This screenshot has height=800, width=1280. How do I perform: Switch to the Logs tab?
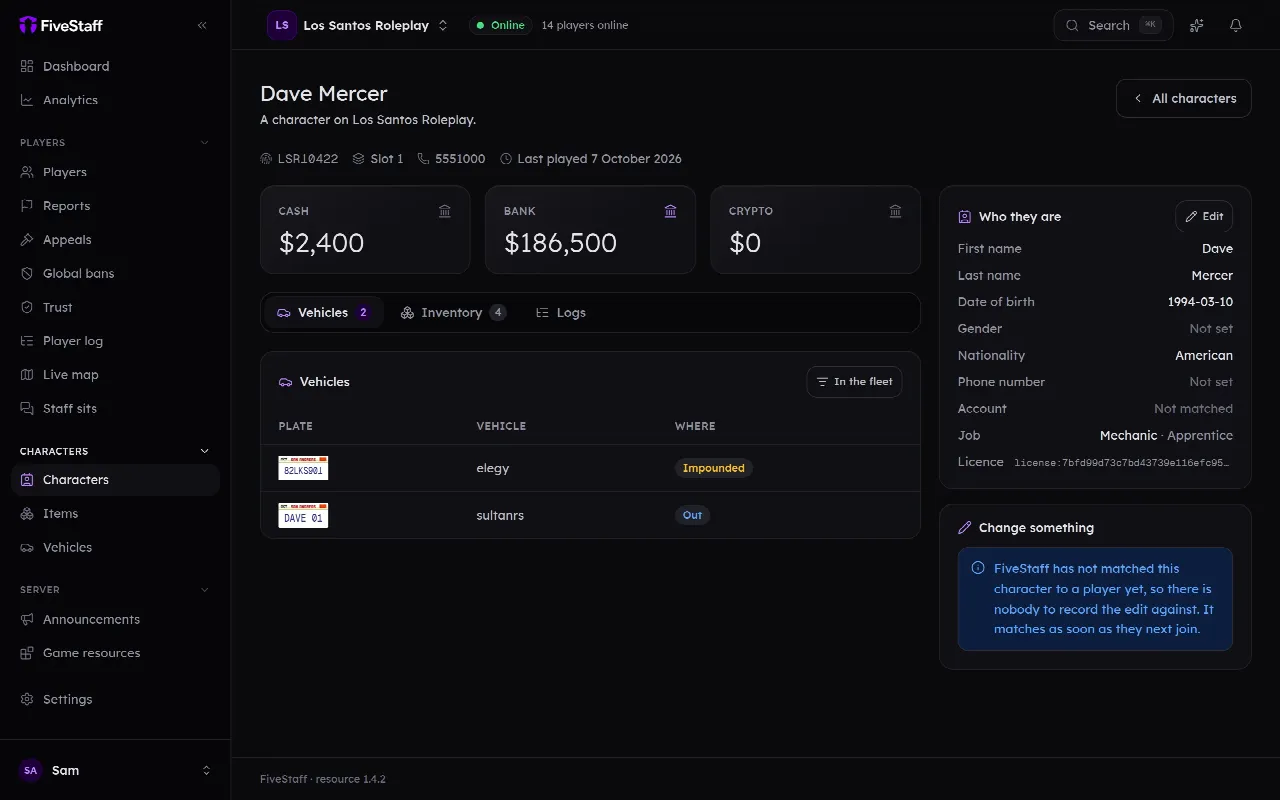coord(560,313)
